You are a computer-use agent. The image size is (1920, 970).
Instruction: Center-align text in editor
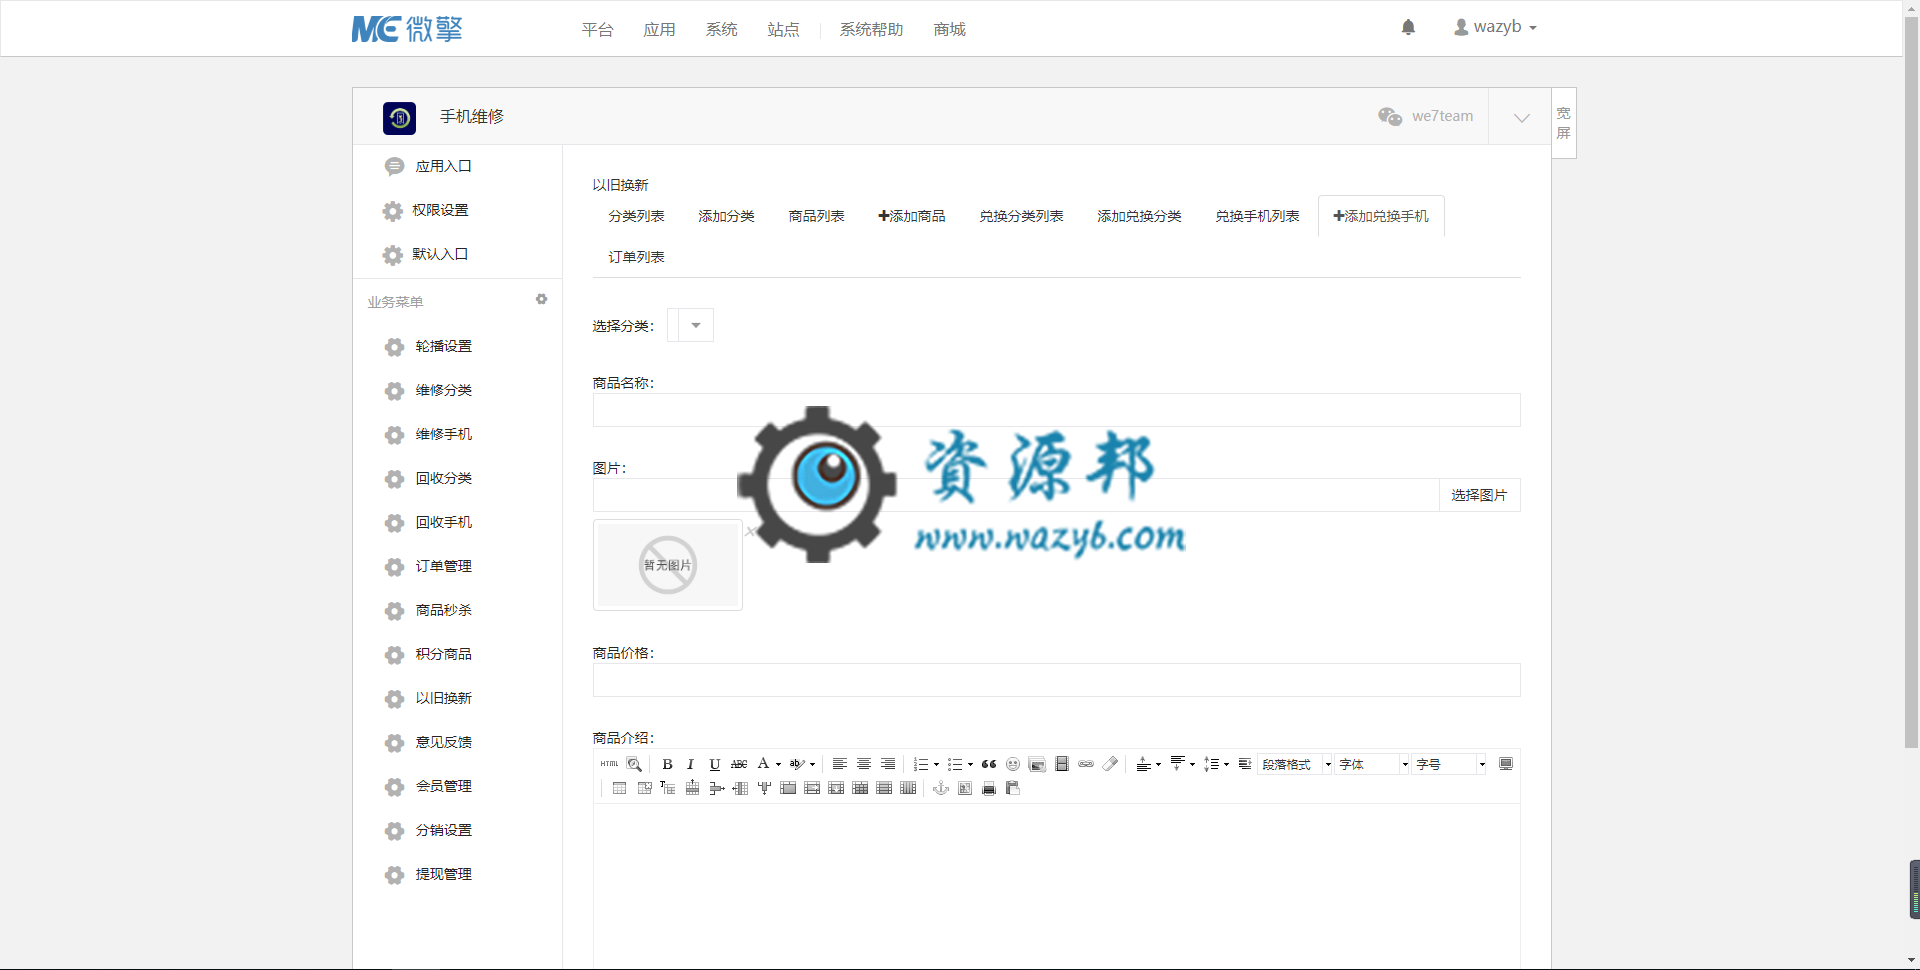click(x=864, y=764)
